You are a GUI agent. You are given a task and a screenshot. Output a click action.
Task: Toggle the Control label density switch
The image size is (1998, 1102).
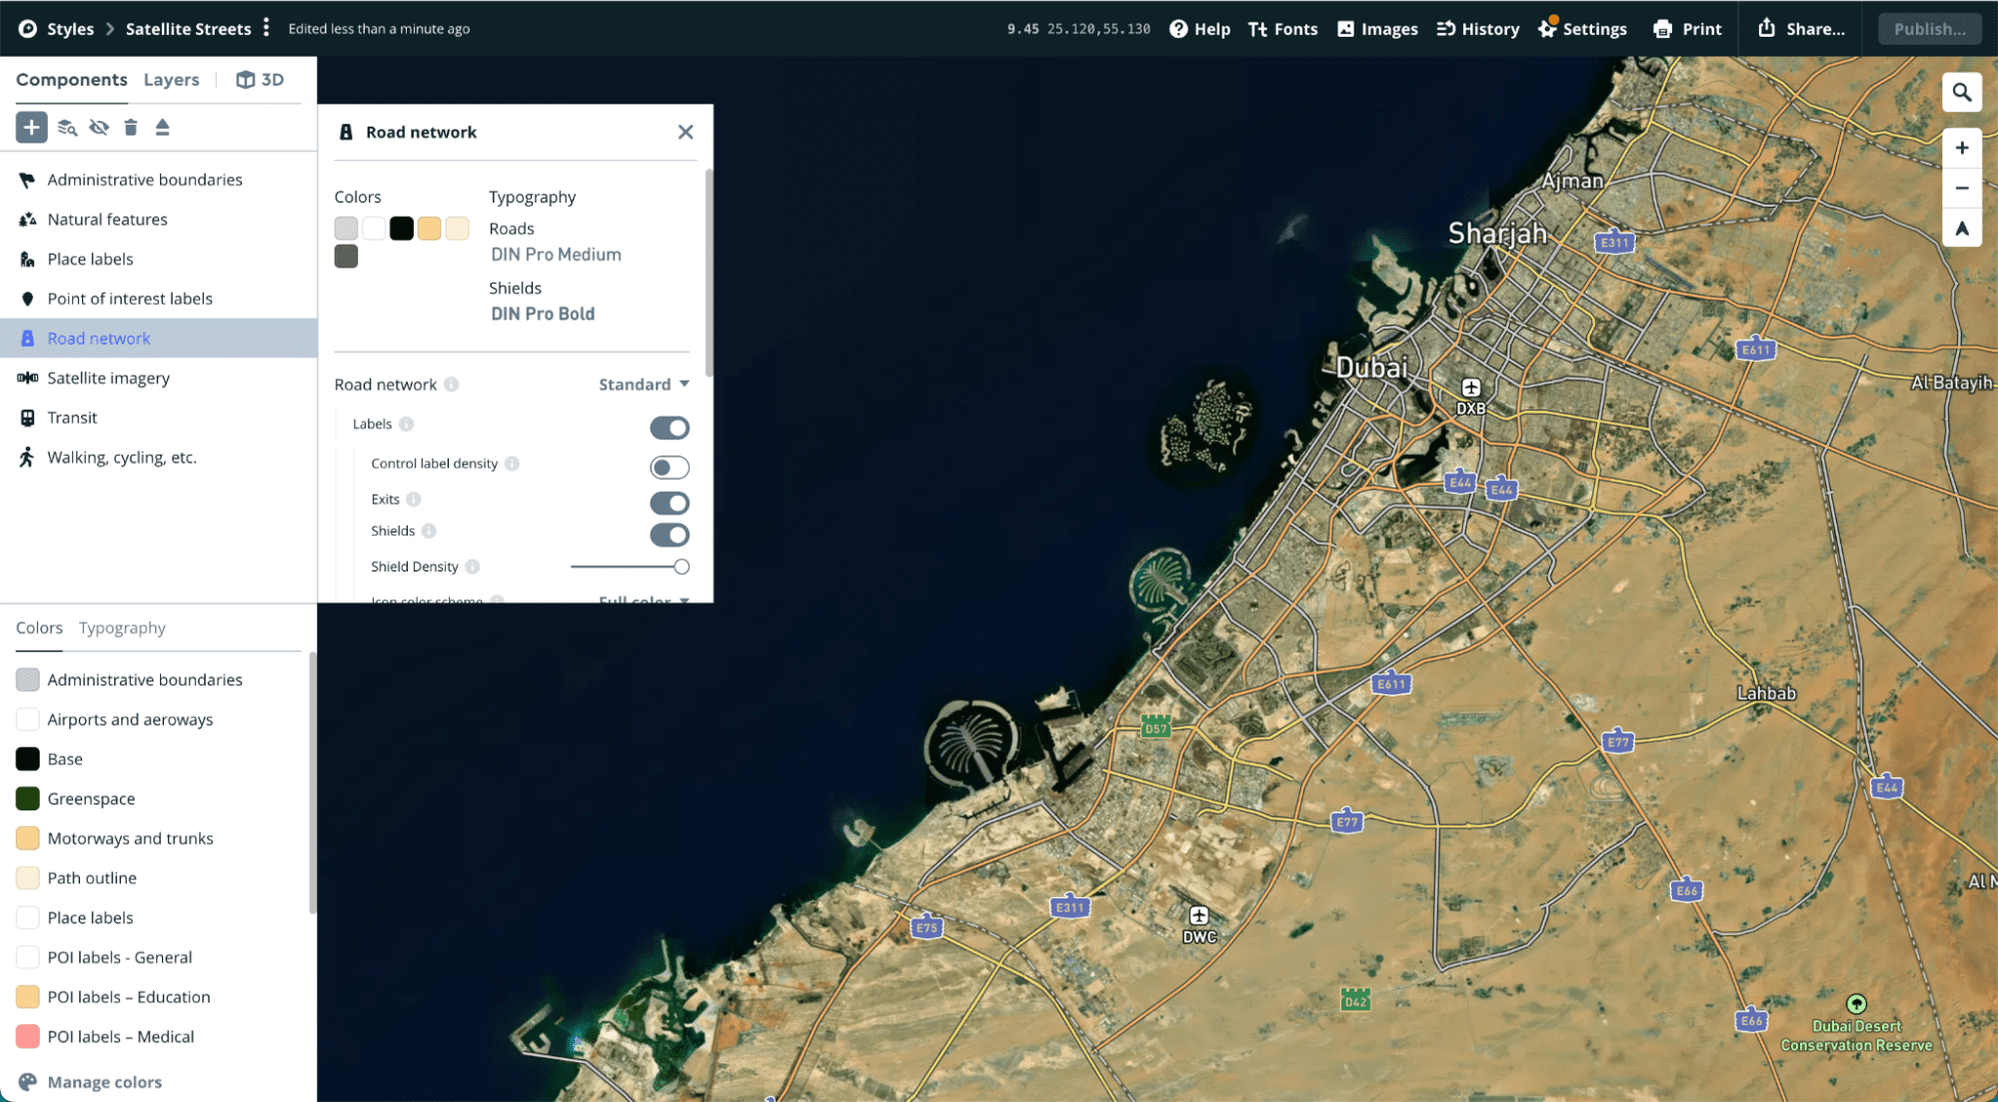669,467
